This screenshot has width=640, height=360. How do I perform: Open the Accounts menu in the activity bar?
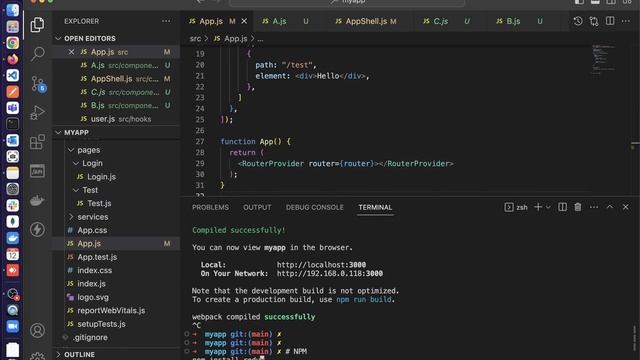(37, 330)
